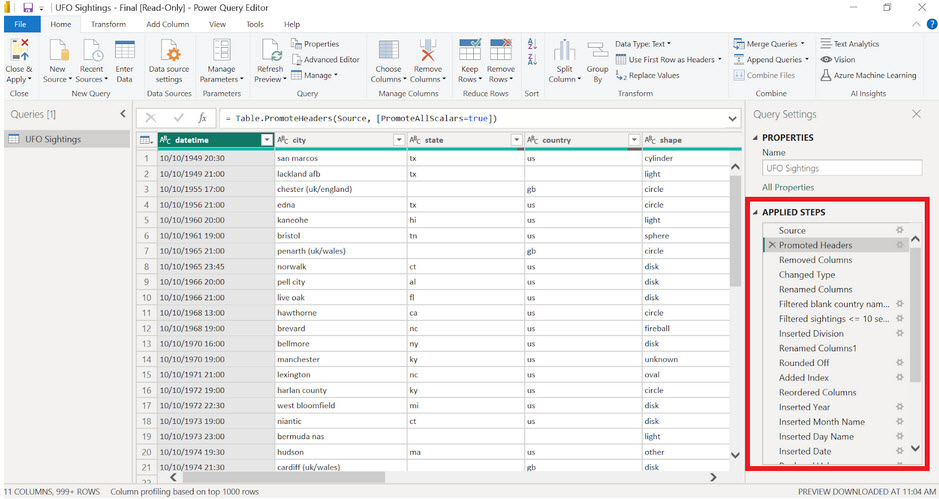Open the city column filter dropdown
The width and height of the screenshot is (939, 499).
399,140
